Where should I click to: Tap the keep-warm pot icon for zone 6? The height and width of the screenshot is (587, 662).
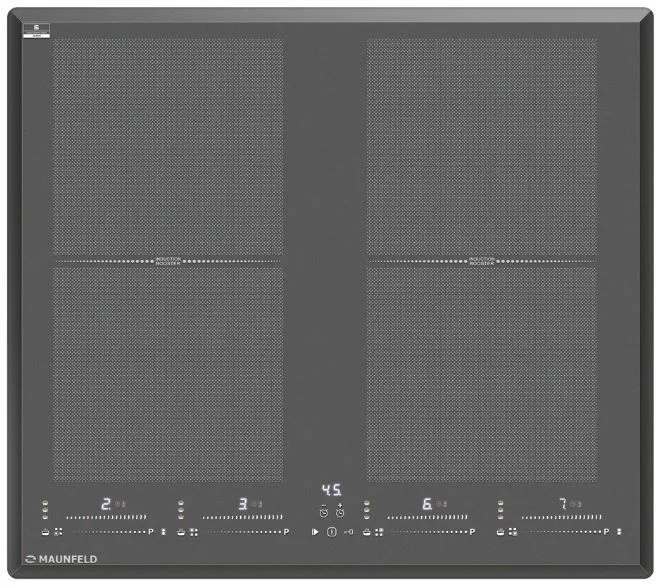(367, 532)
